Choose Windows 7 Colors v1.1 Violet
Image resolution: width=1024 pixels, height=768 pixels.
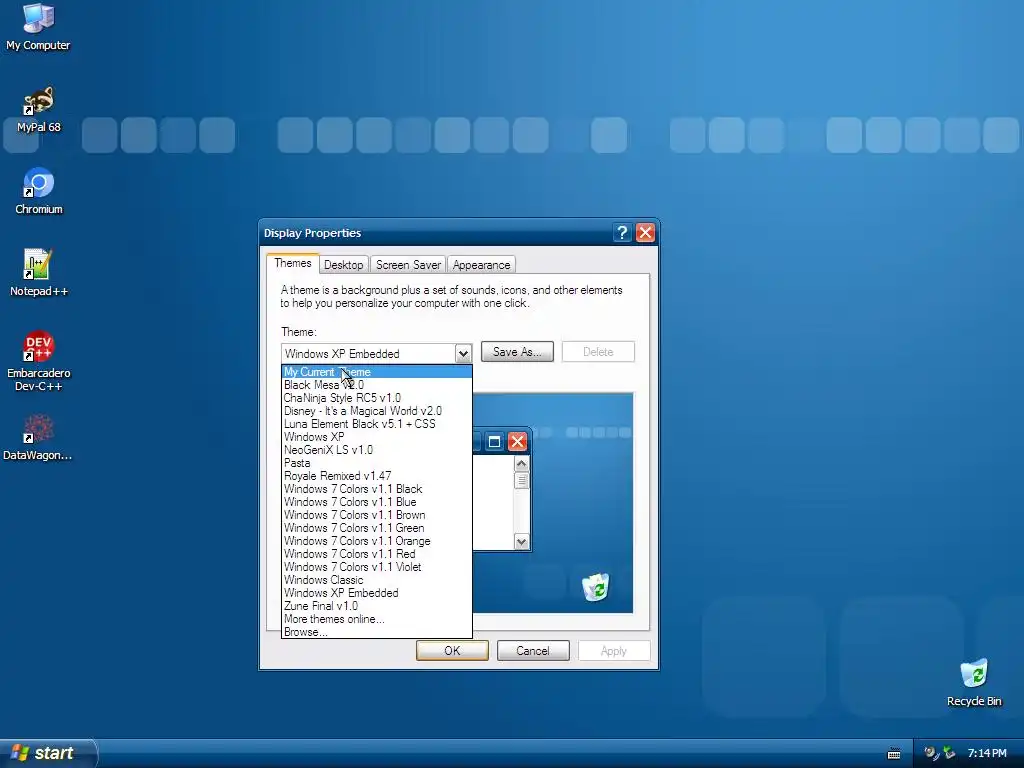click(377, 568)
